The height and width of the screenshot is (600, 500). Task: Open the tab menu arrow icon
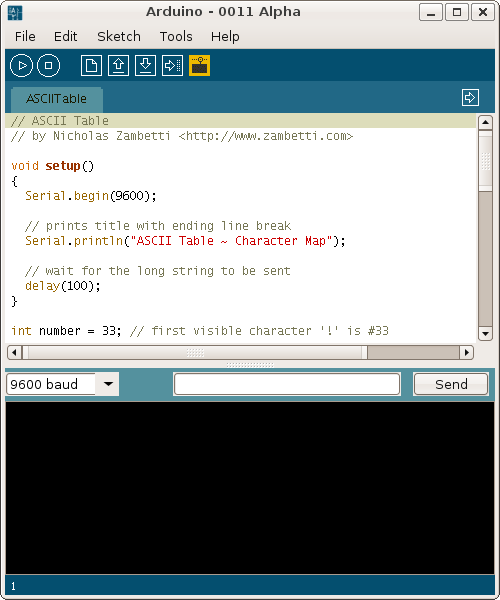(470, 98)
